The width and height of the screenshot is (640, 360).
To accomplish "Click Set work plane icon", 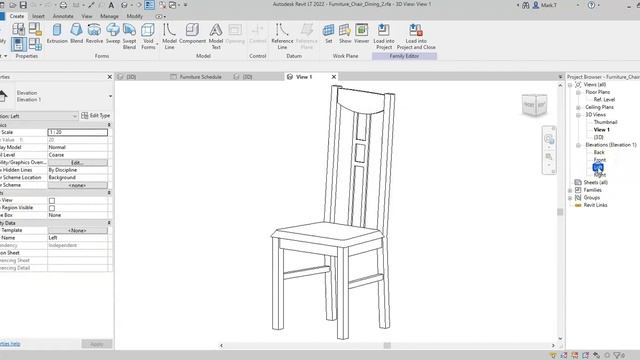I will (x=329, y=33).
